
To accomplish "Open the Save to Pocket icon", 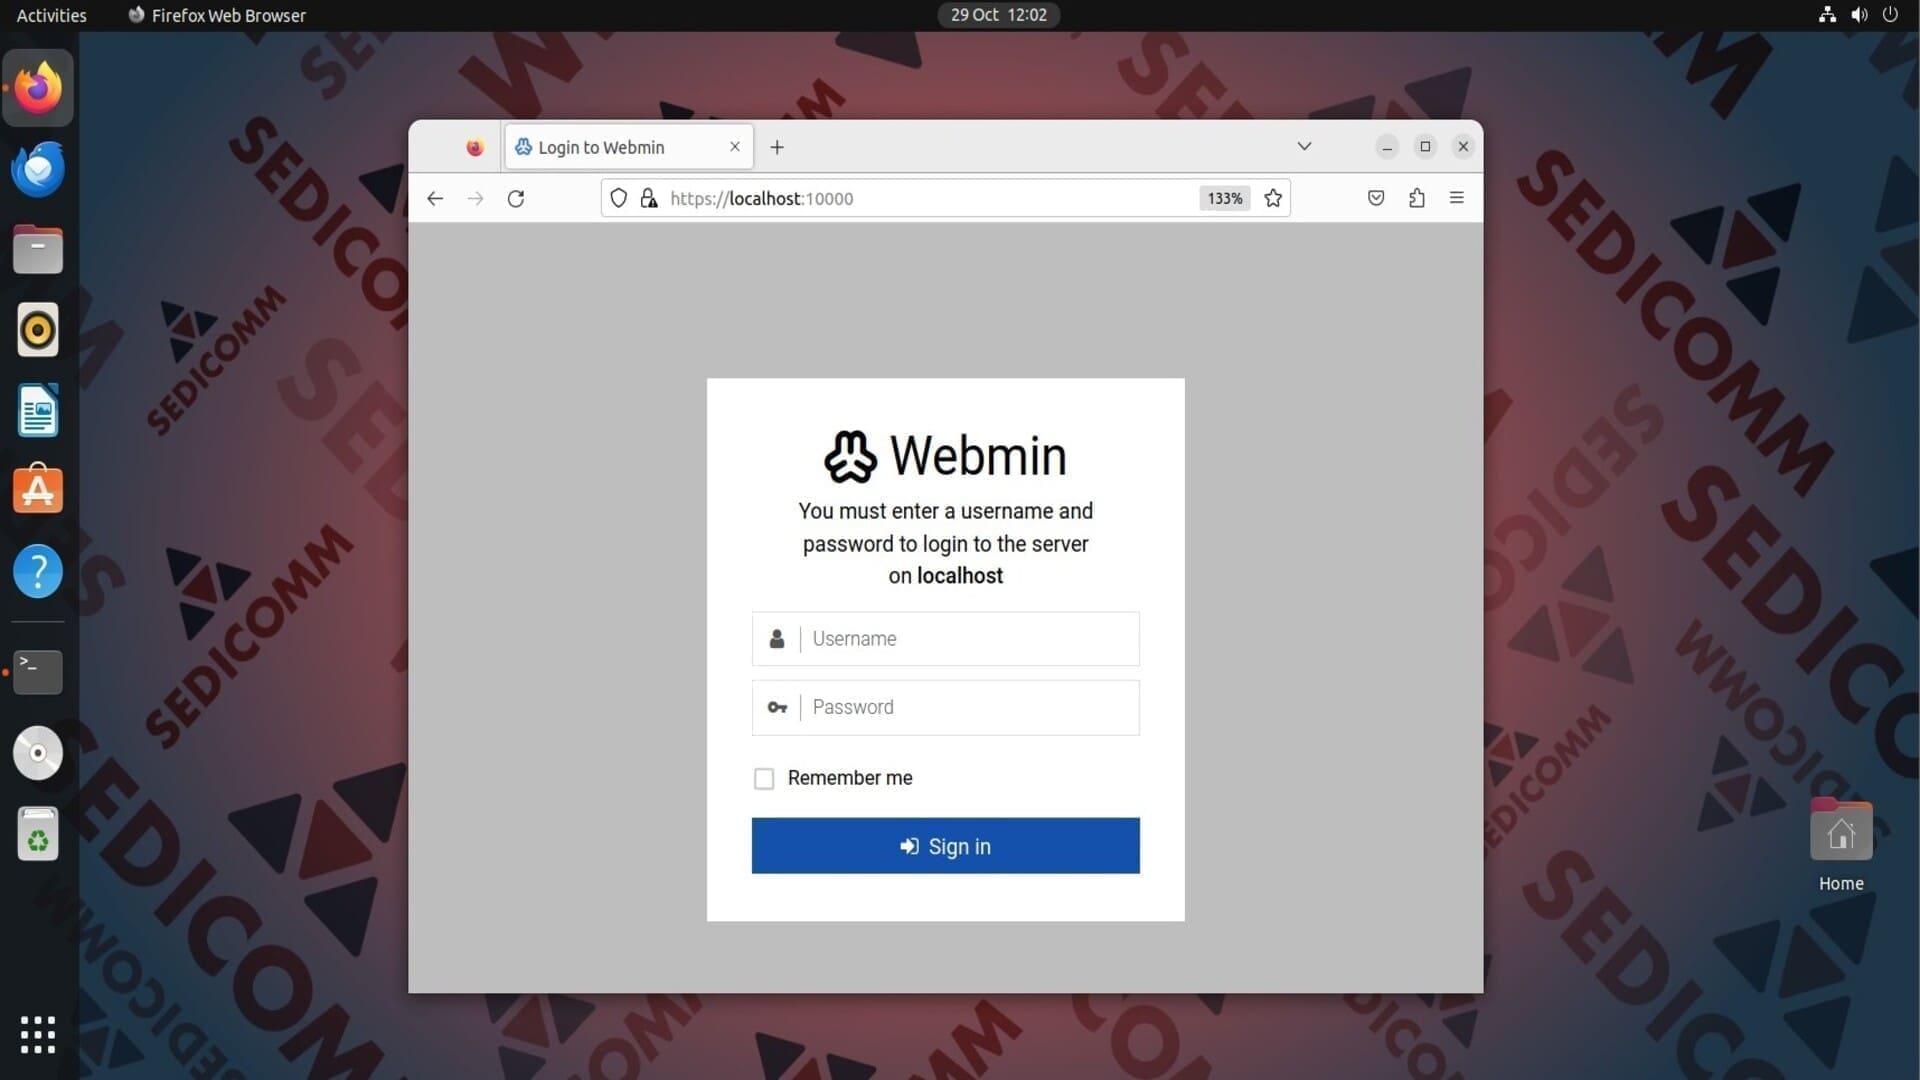I will pos(1376,198).
